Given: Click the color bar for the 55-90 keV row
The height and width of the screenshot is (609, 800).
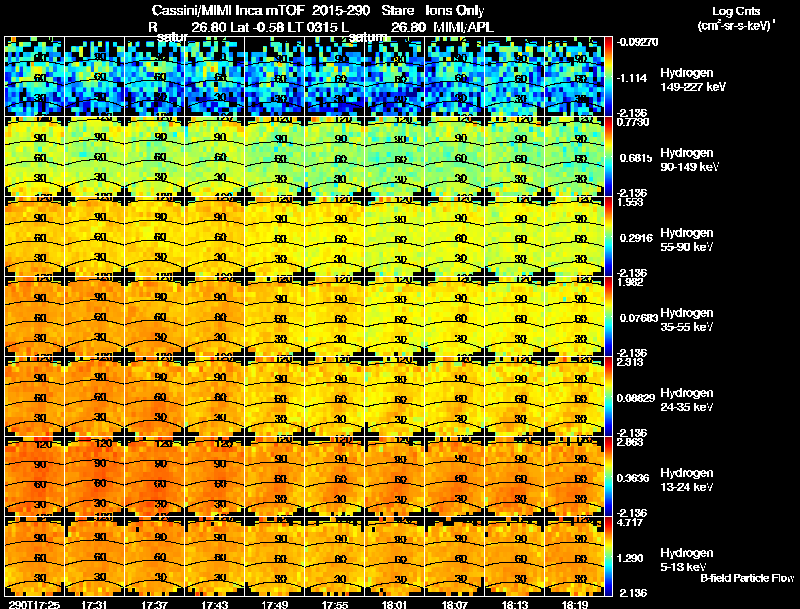Looking at the screenshot, I should (608, 237).
